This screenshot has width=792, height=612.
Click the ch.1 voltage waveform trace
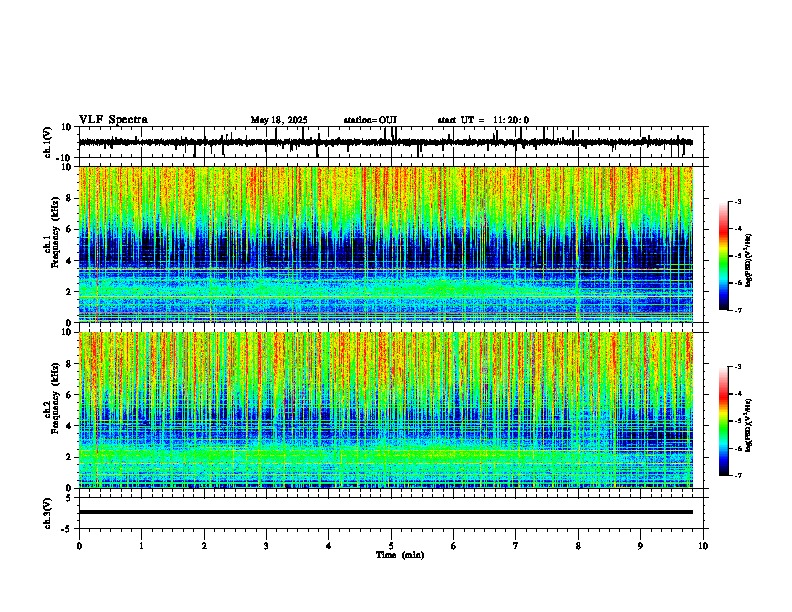point(385,142)
